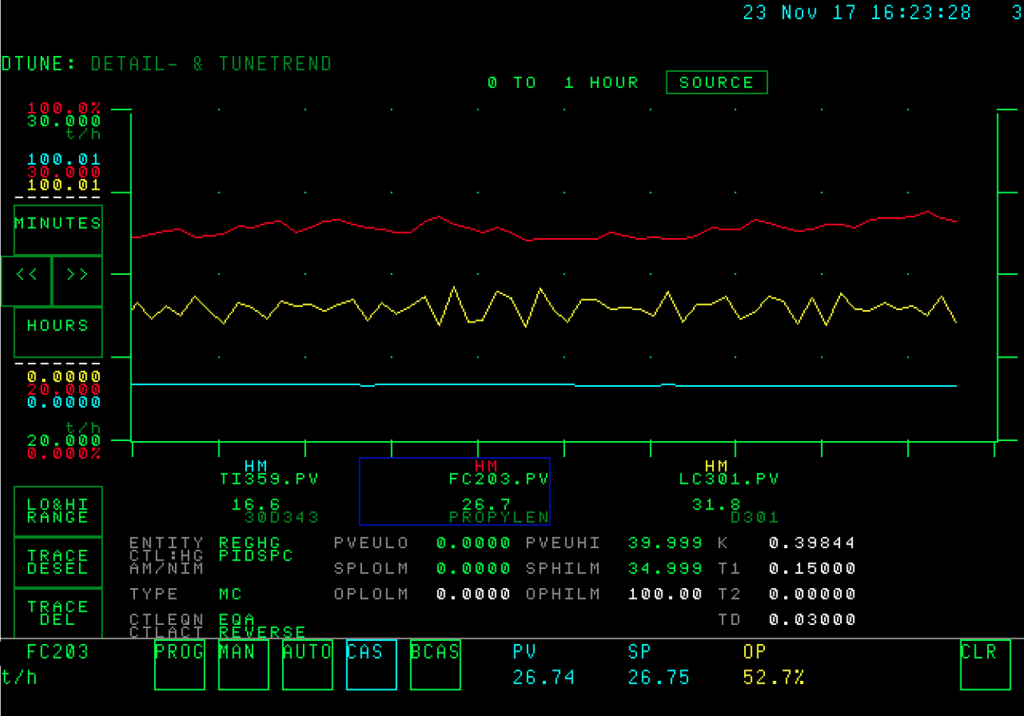Select the K gain value 0.39844

pyautogui.click(x=812, y=543)
